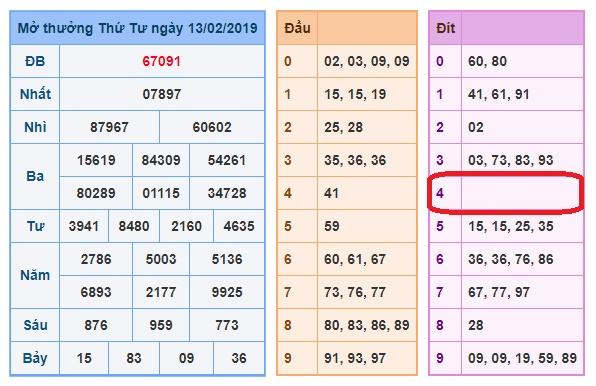Select the Bảy prize row label

pos(35,358)
